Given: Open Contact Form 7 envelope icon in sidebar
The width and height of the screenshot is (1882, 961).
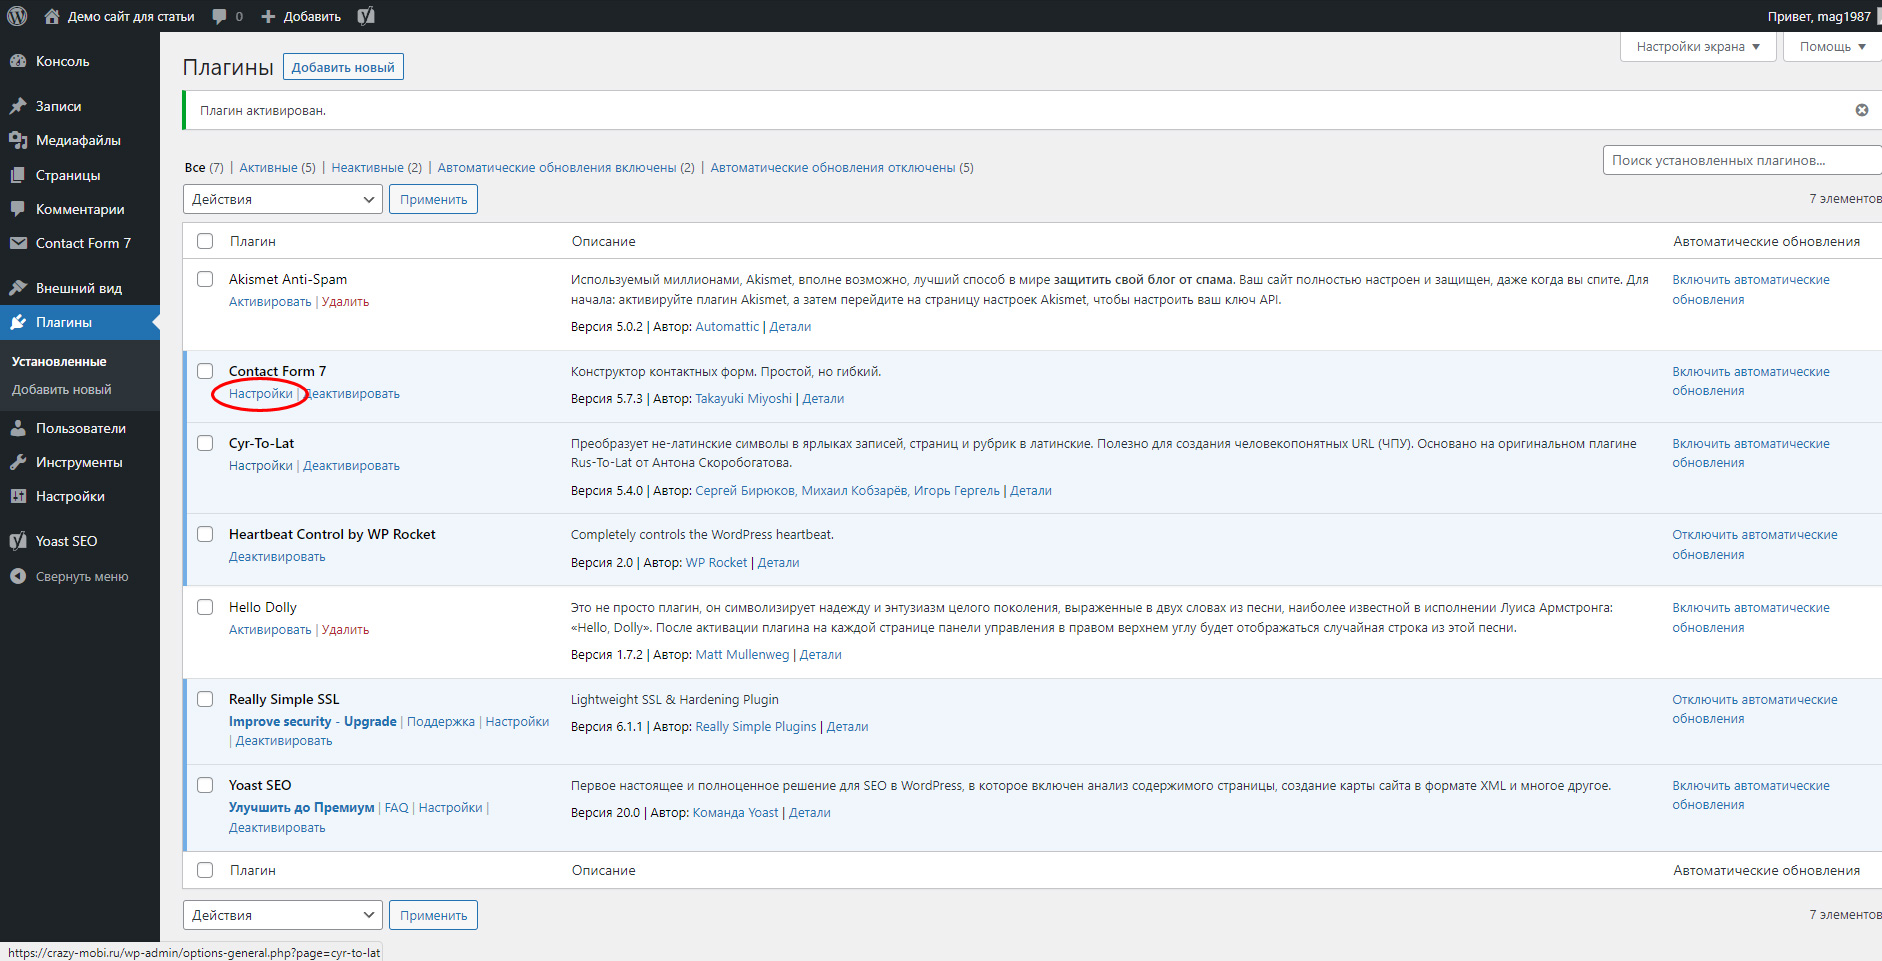Looking at the screenshot, I should [18, 243].
